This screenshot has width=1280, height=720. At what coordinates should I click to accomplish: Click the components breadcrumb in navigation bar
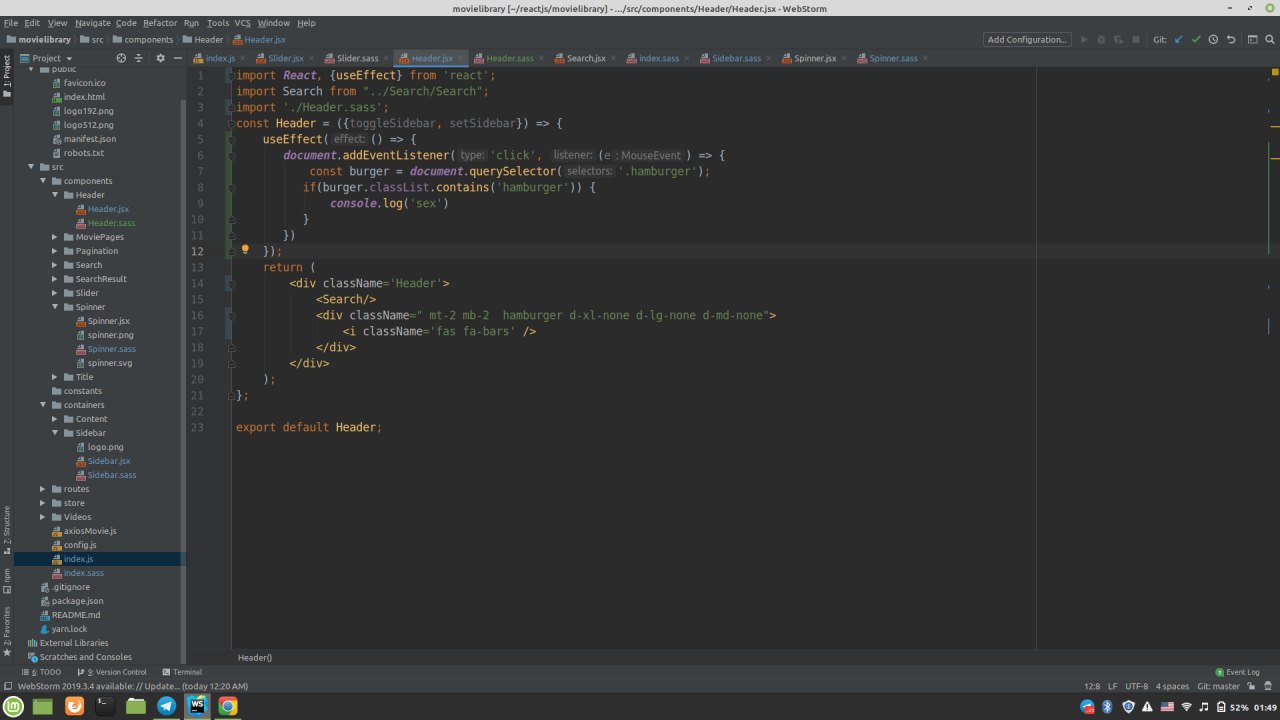[142, 40]
